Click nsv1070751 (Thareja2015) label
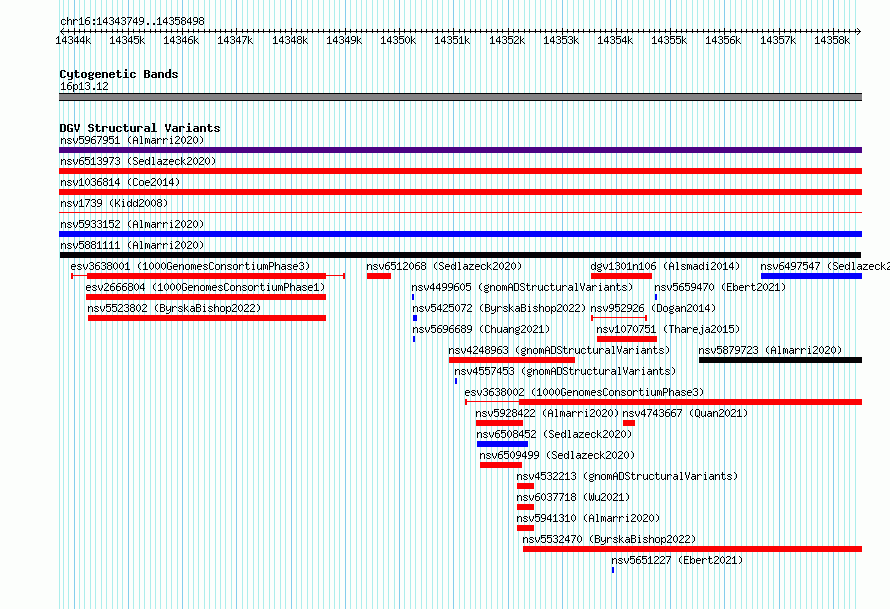This screenshot has width=890, height=609. pos(668,329)
